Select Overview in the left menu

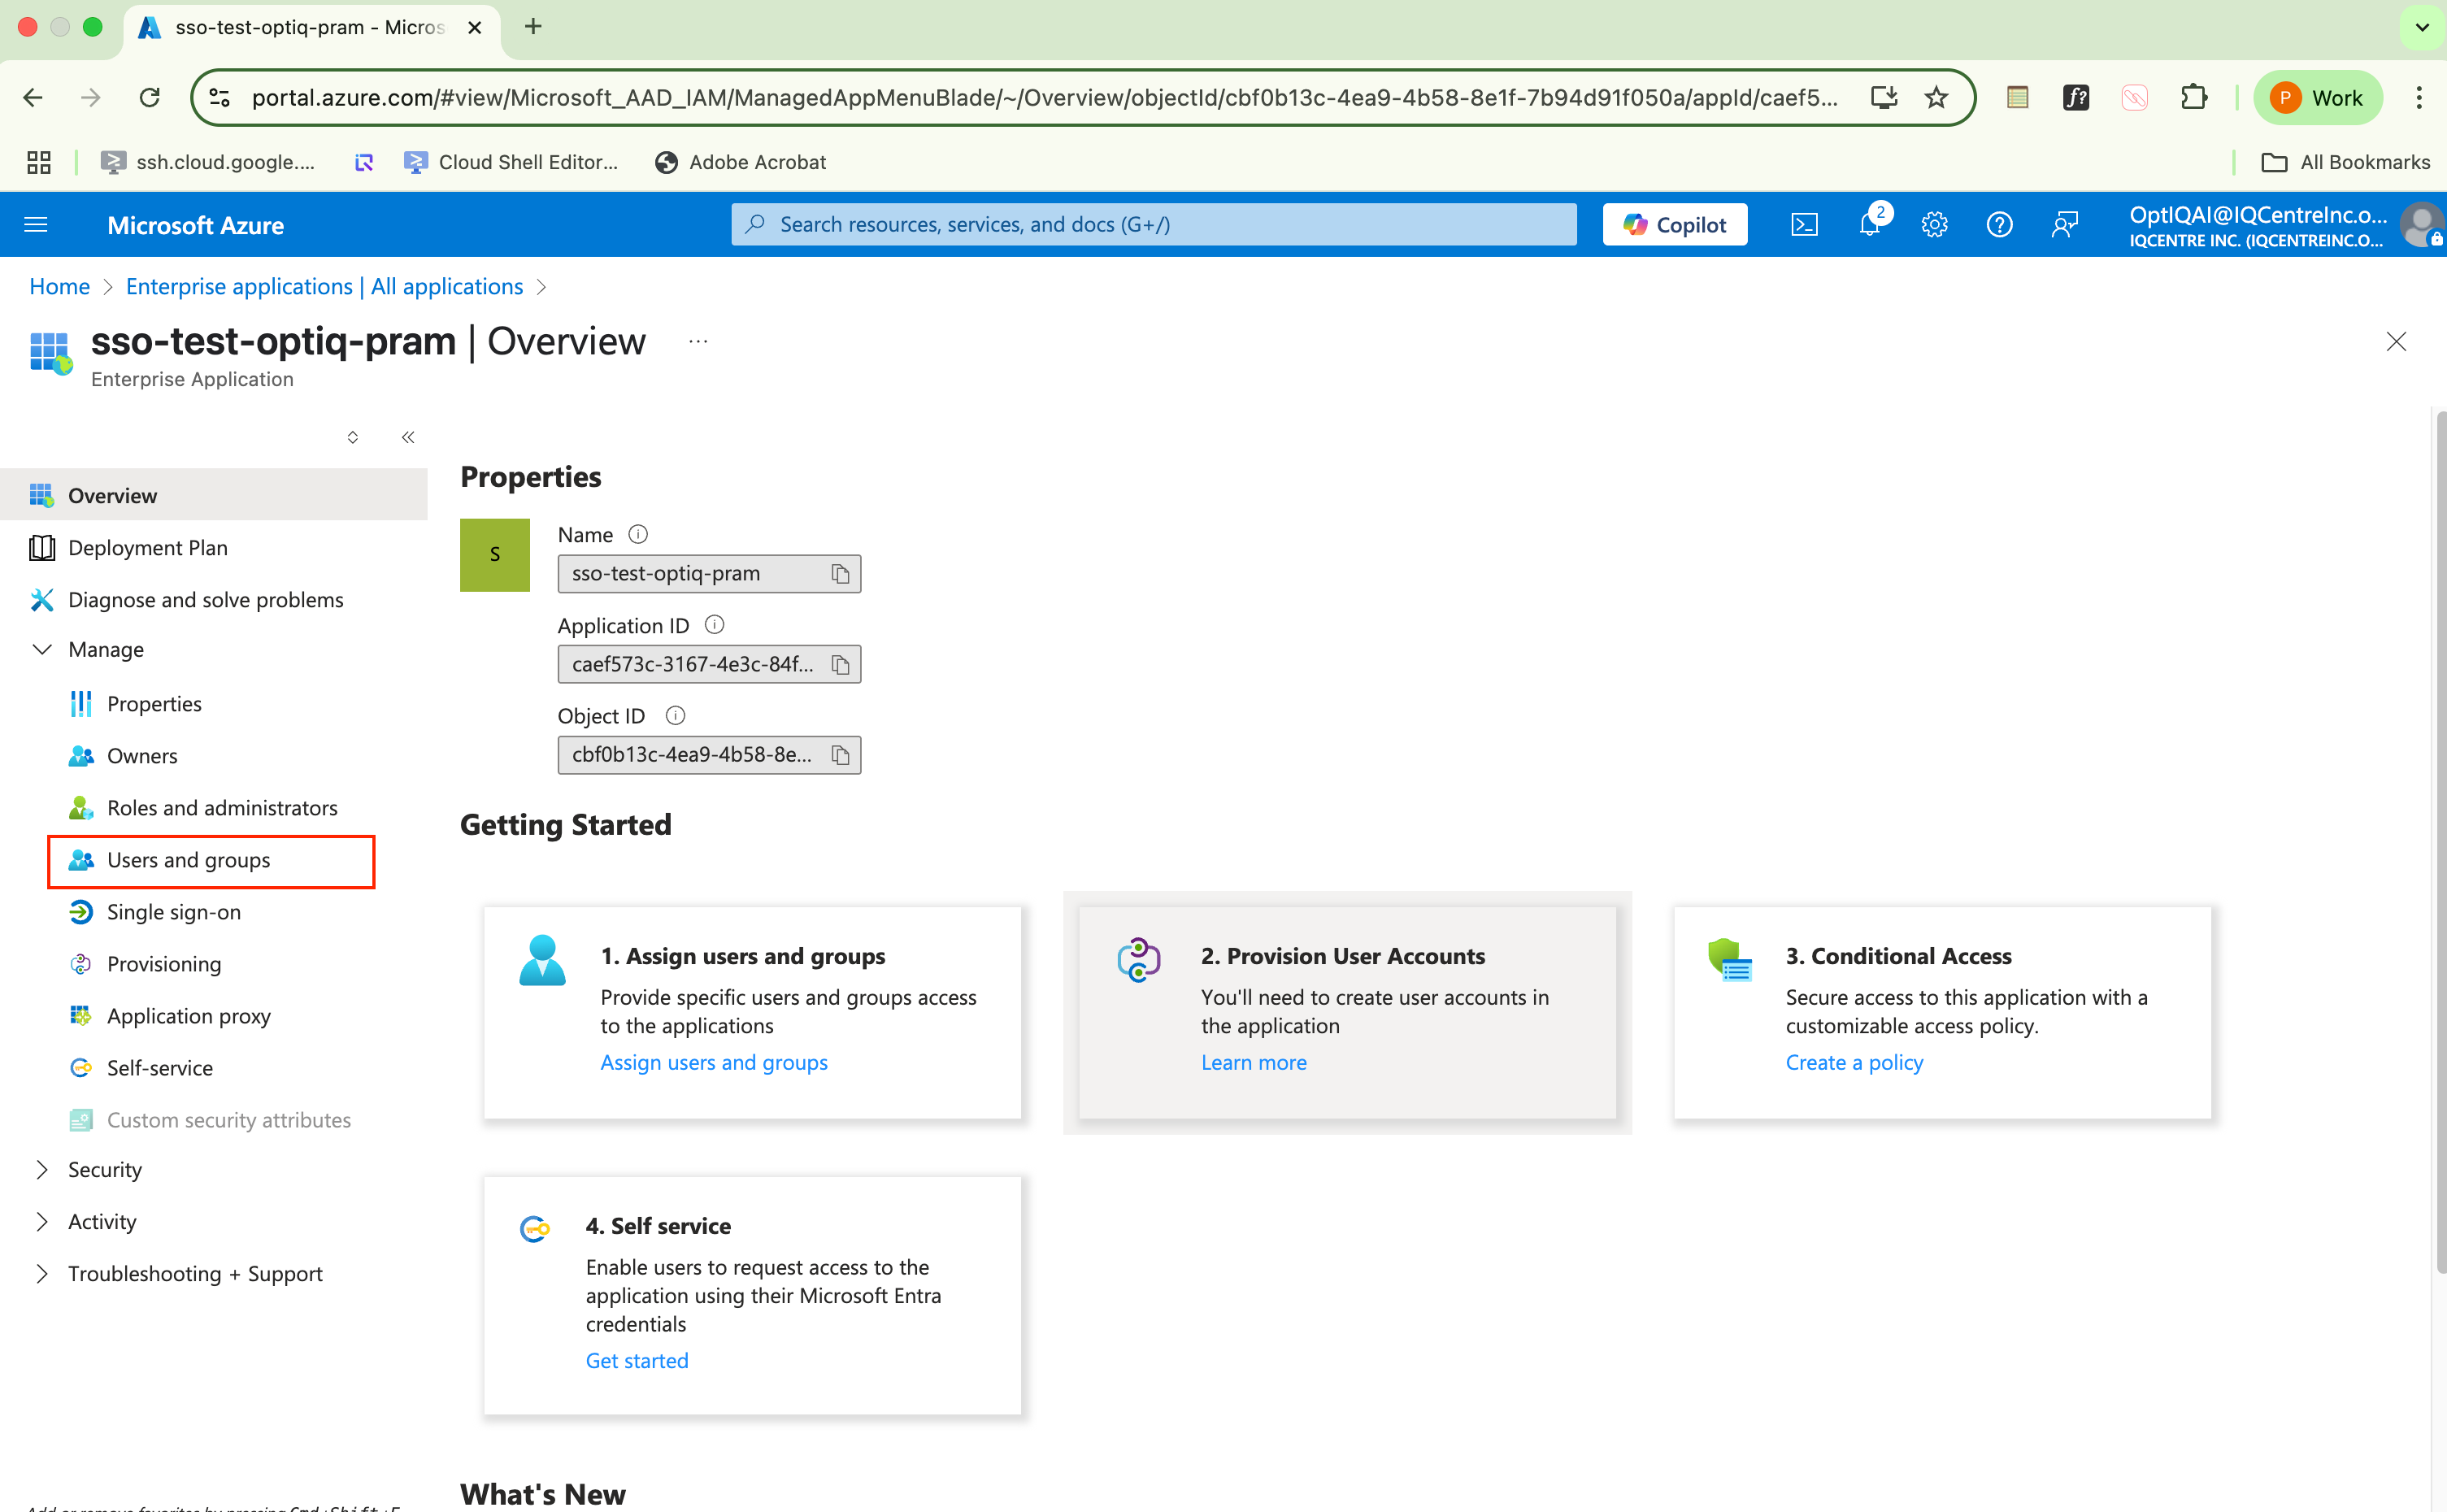[214, 496]
